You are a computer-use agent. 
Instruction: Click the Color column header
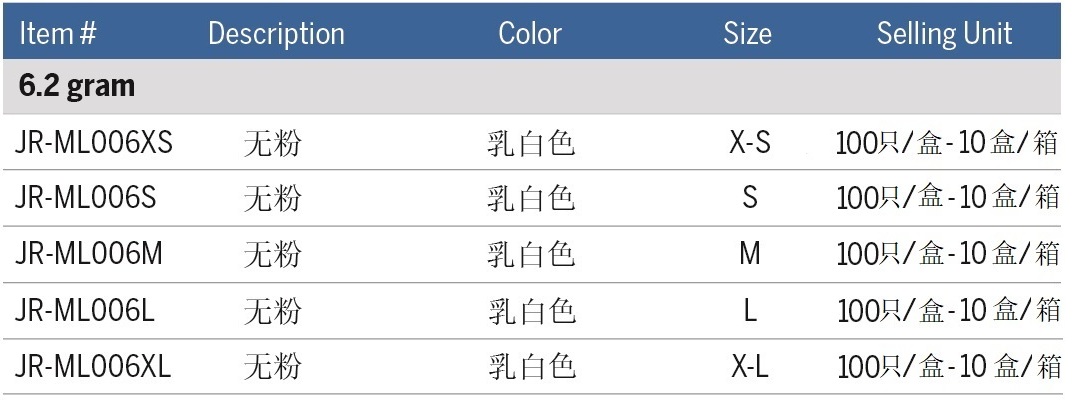tap(532, 34)
